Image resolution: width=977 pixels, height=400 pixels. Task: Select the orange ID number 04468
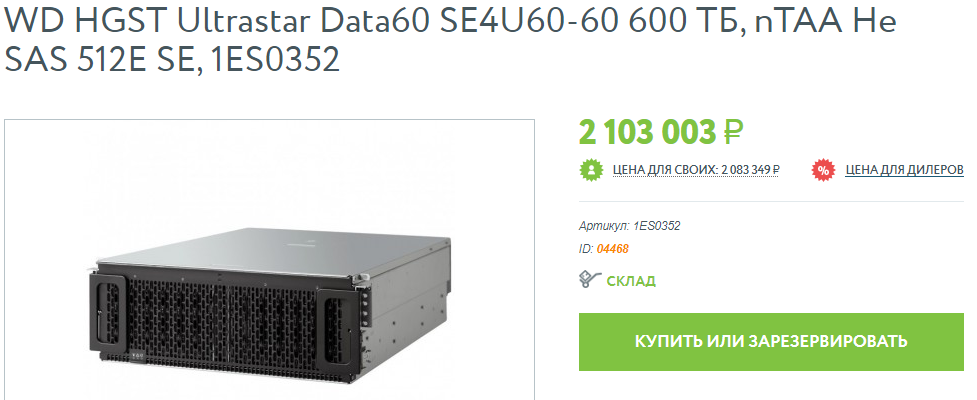[x=612, y=249]
